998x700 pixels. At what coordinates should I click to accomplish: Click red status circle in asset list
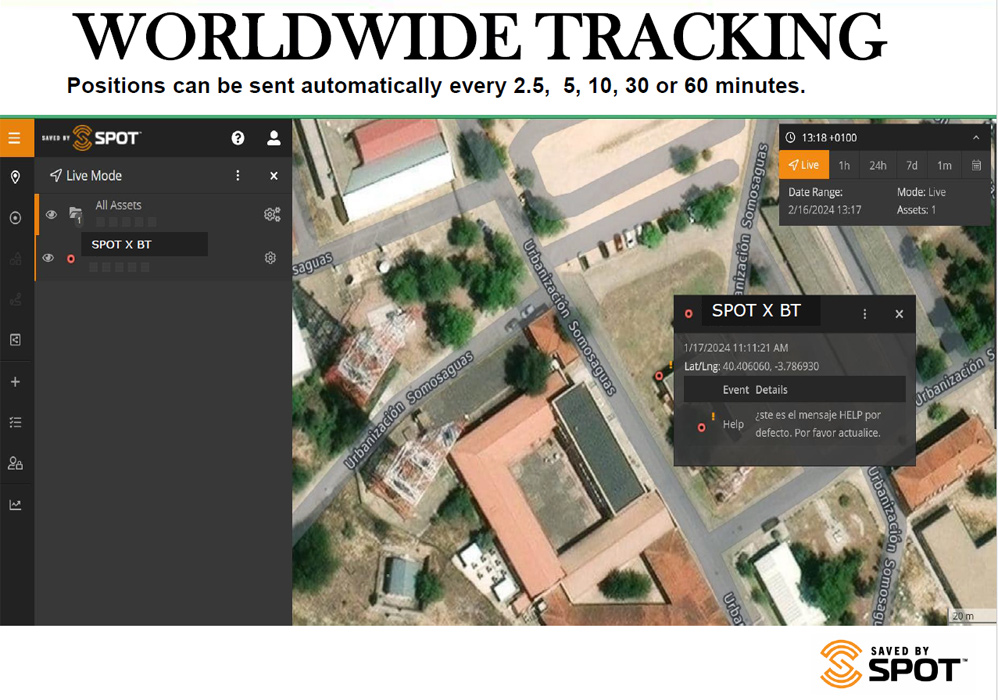71,258
